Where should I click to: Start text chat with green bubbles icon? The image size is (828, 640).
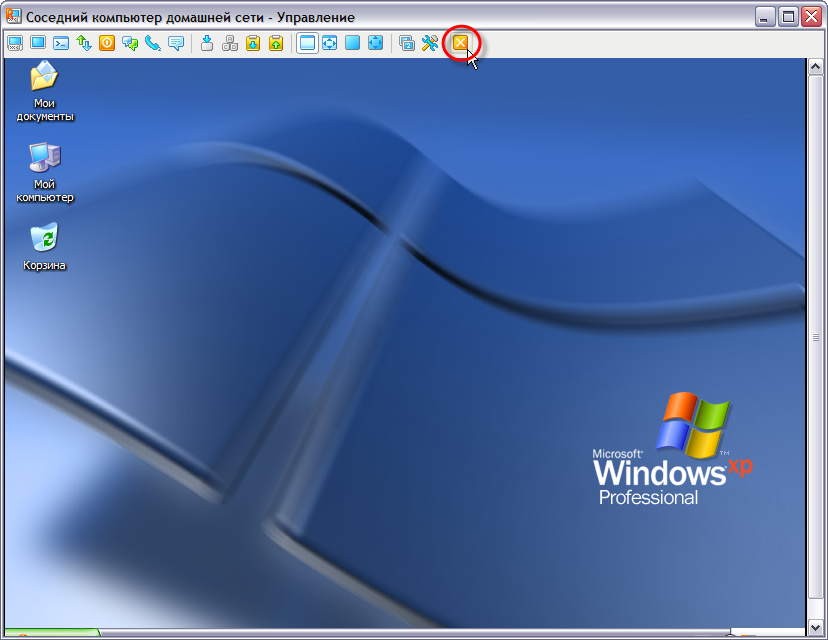pos(130,43)
